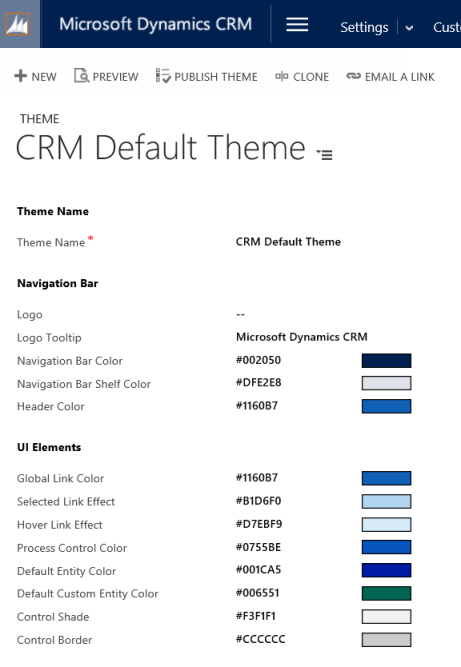Image resolution: width=461 pixels, height=667 pixels.
Task: Click the Navigation Bar Shelf Color swatch
Action: click(386, 383)
